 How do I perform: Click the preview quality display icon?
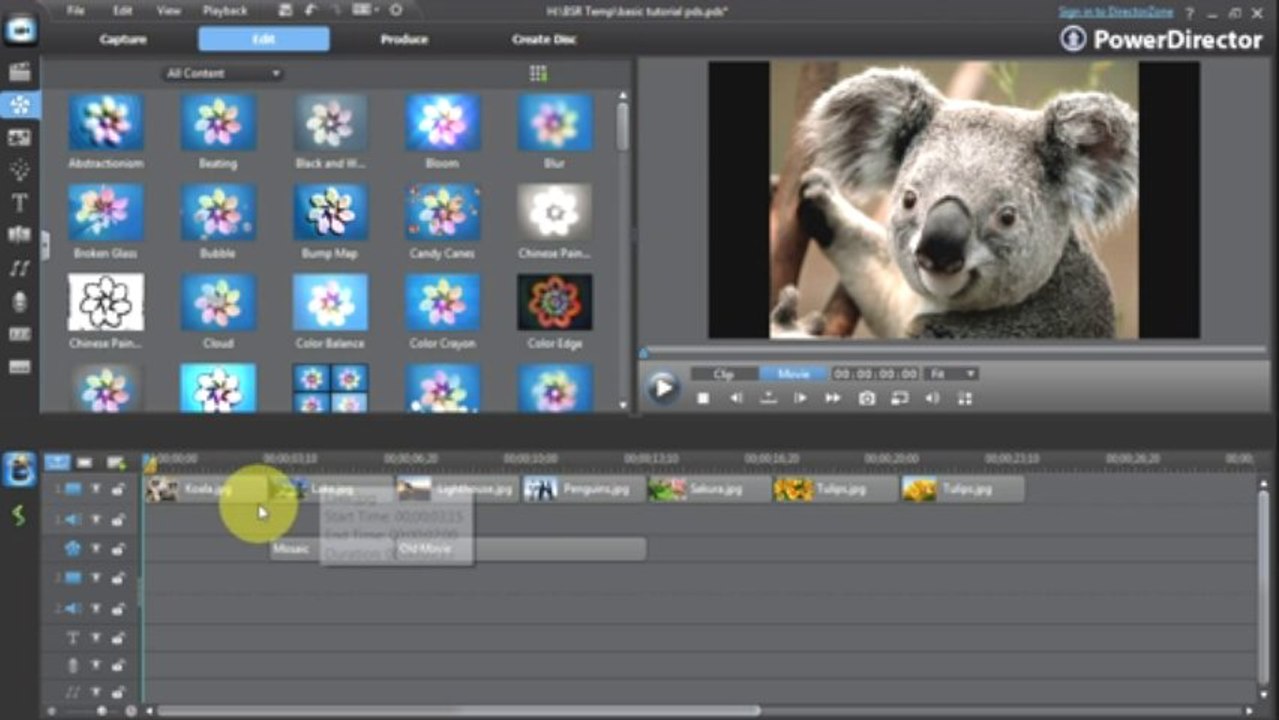pos(899,398)
